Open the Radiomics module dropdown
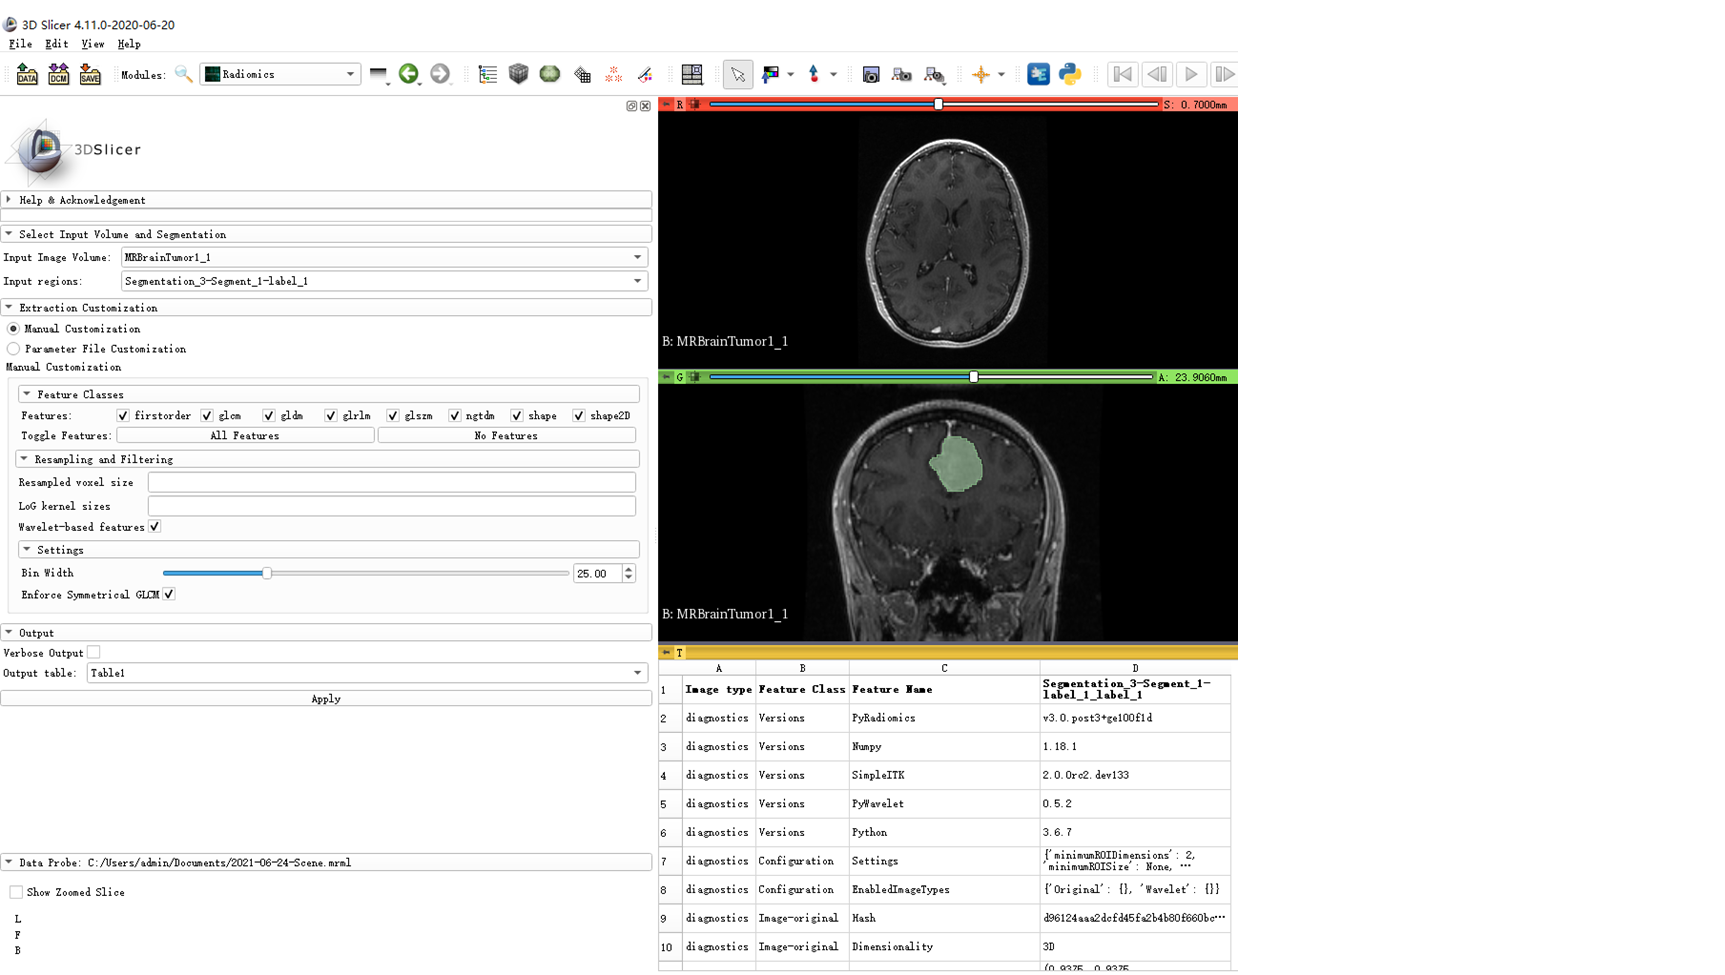Image resolution: width=1725 pixels, height=975 pixels. (280, 74)
